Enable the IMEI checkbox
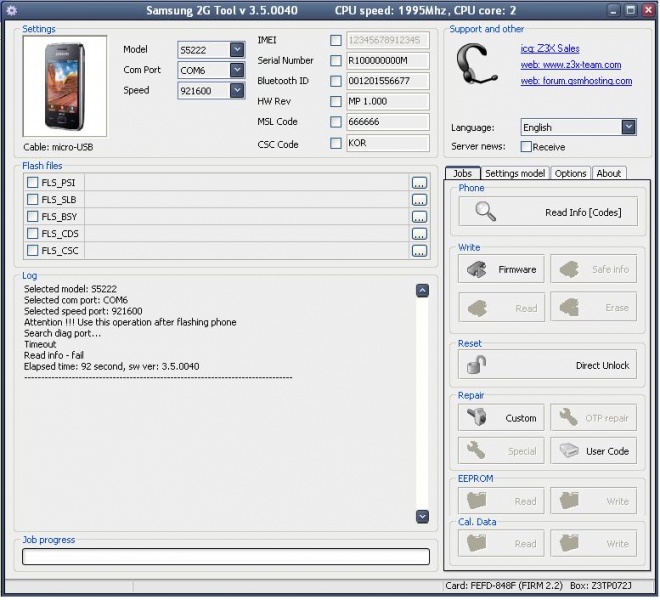660x600 pixels. coord(336,40)
